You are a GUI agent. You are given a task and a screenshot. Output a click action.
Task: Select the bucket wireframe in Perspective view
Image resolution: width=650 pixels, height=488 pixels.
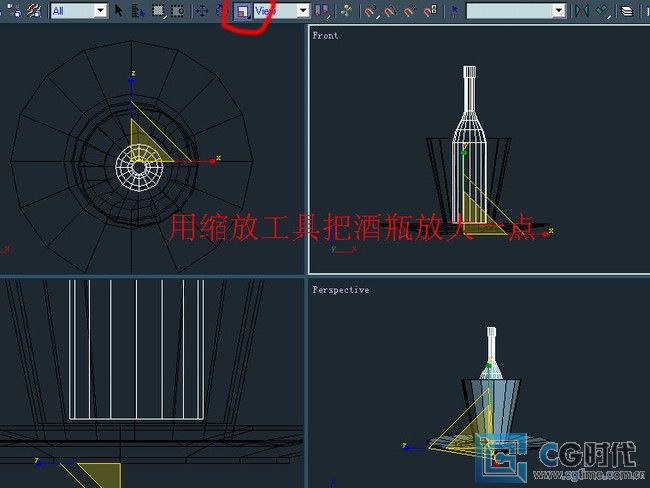click(x=491, y=408)
